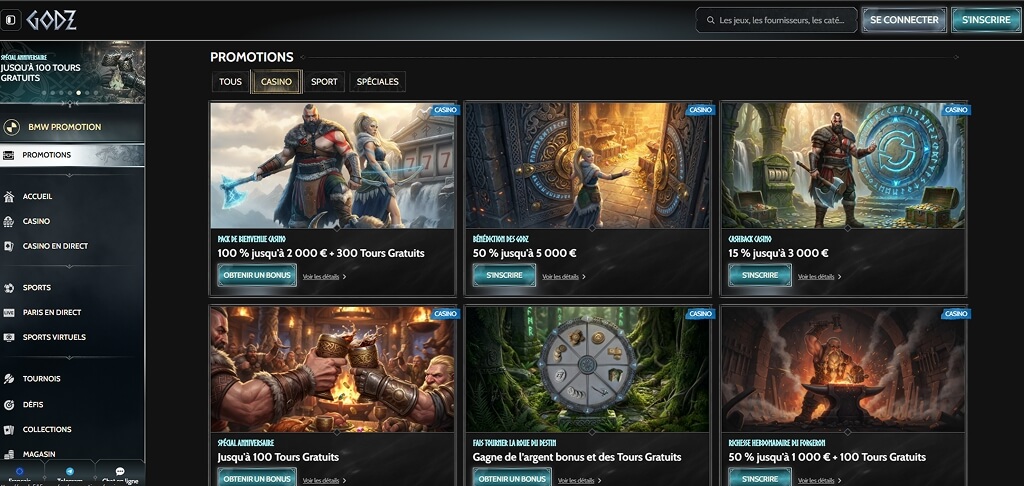Viewport: 1024px width, 486px height.
Task: Open Sports via the soccer ball icon
Action: [8, 287]
